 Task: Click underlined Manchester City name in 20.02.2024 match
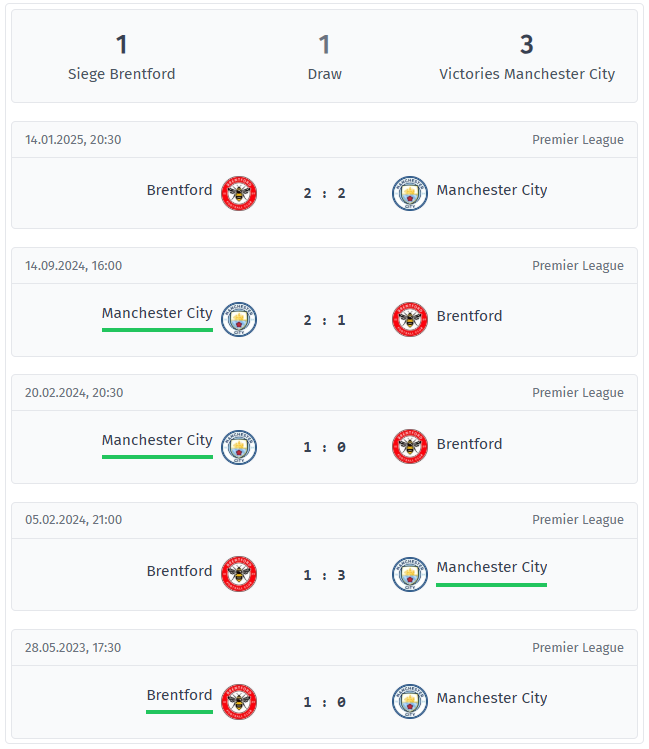157,440
